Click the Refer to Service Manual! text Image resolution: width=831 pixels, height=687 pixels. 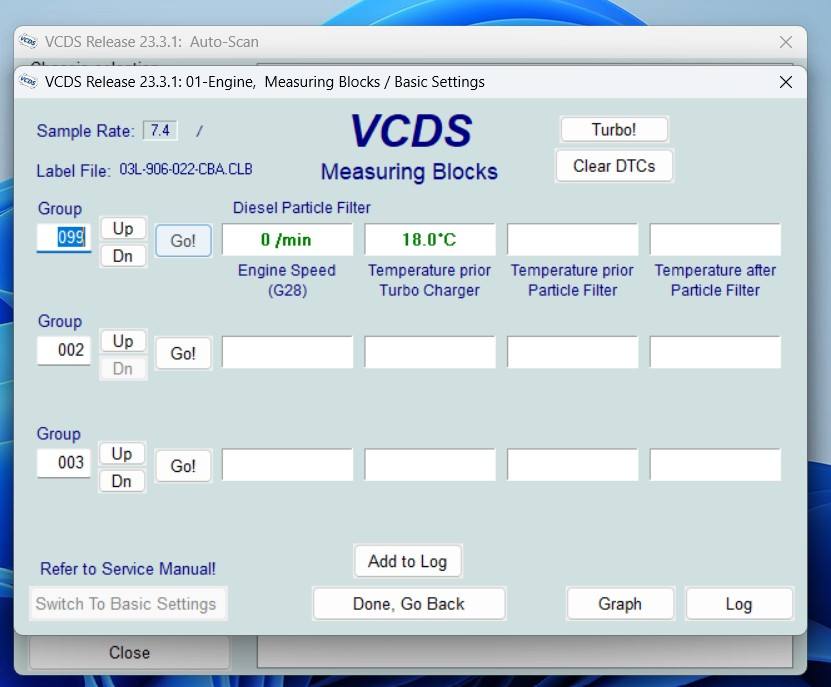point(128,569)
